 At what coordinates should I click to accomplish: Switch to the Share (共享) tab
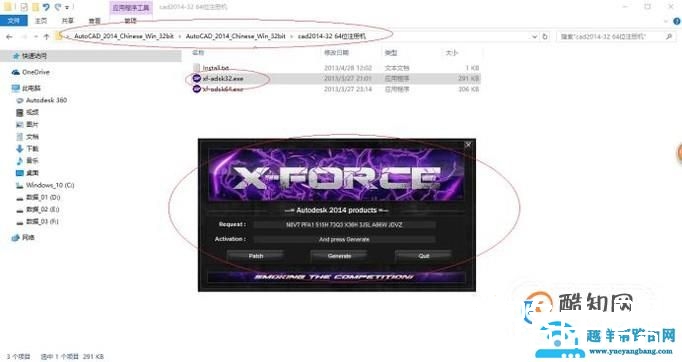click(67, 20)
